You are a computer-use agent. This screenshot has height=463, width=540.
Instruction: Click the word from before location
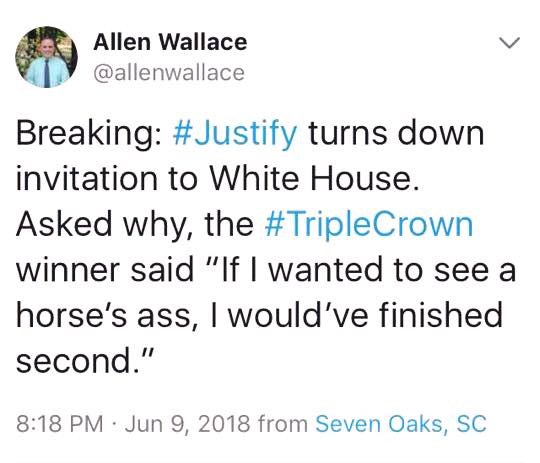[283, 423]
